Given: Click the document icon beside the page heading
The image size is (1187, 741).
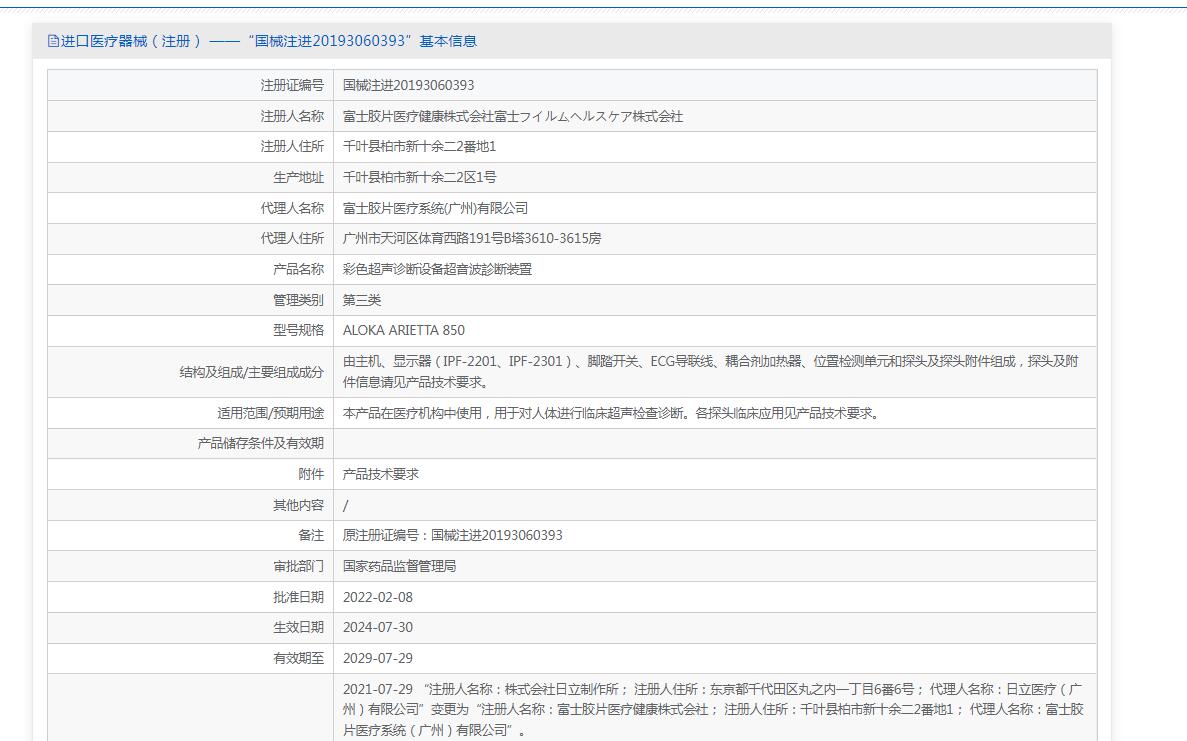Looking at the screenshot, I should pos(53,41).
